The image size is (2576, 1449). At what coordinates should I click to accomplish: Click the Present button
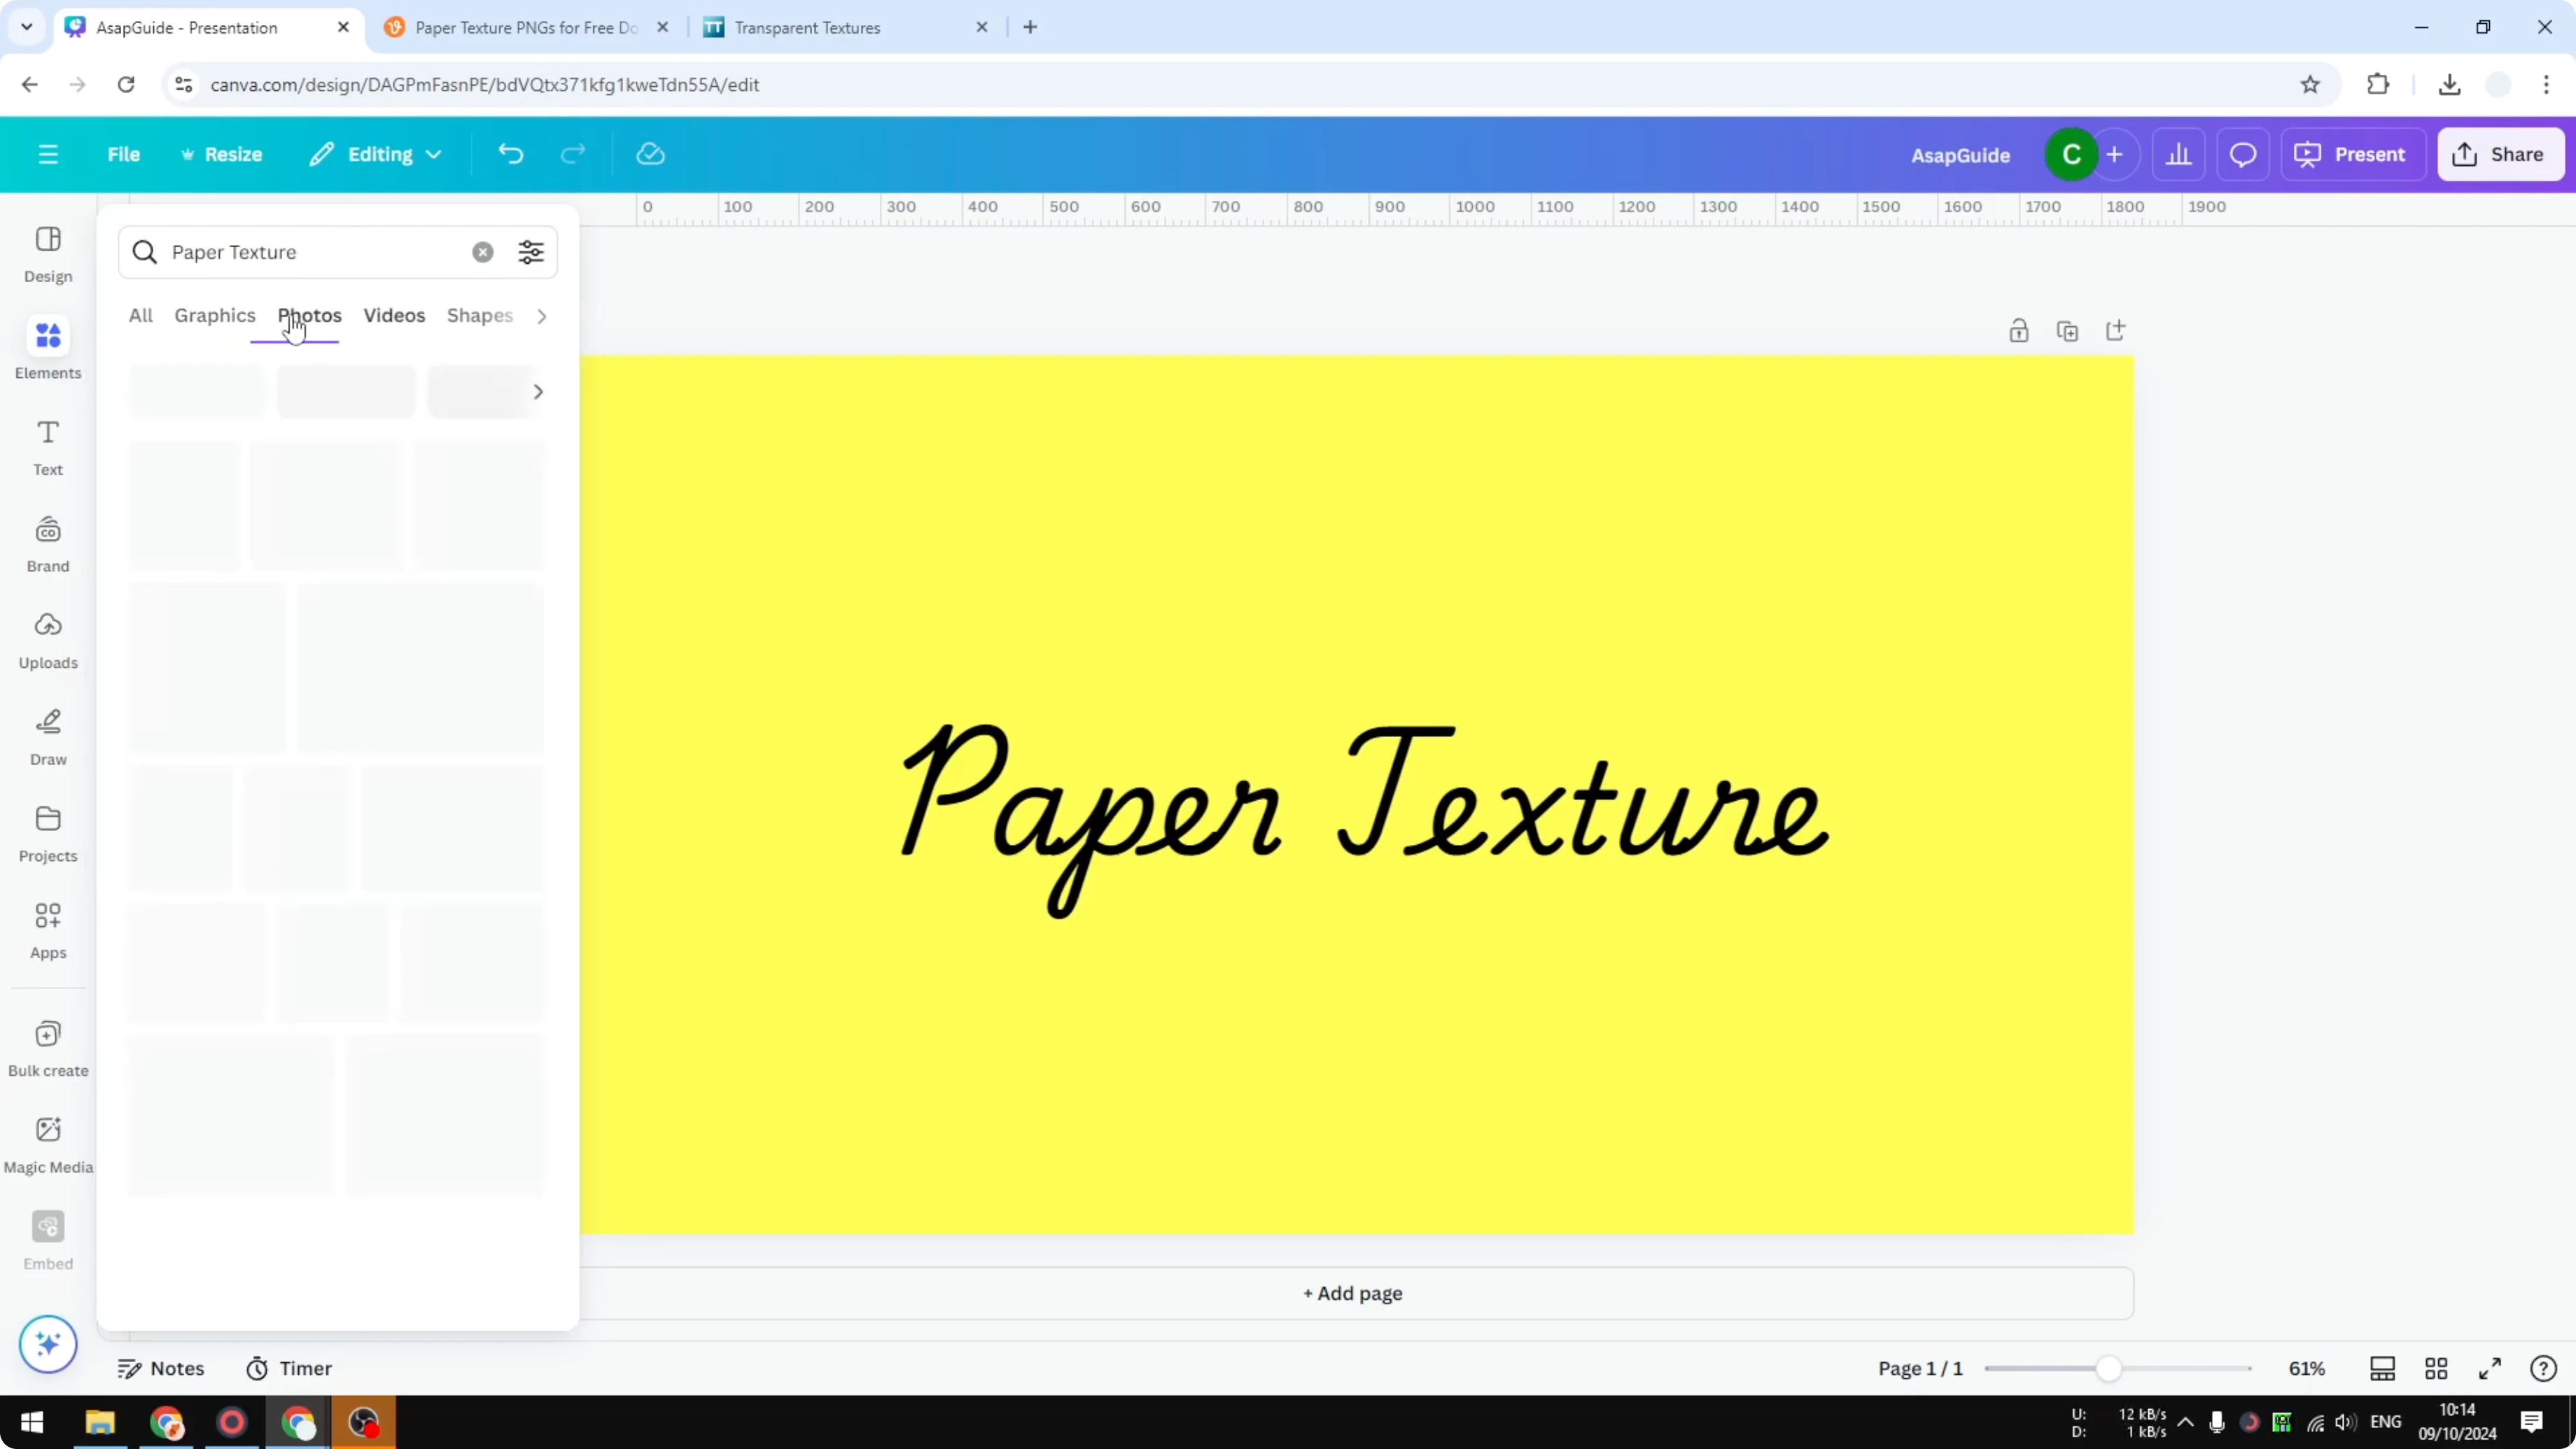tap(2354, 154)
